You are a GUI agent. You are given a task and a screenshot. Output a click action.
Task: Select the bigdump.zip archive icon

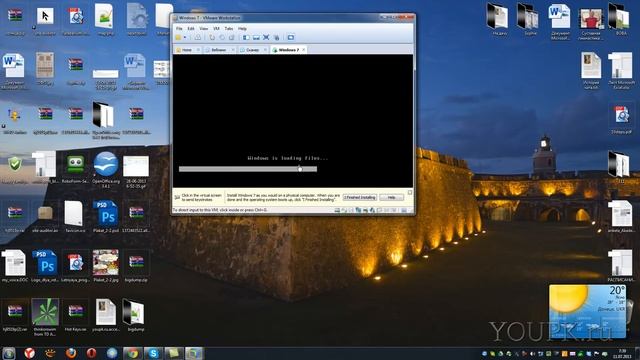136,266
